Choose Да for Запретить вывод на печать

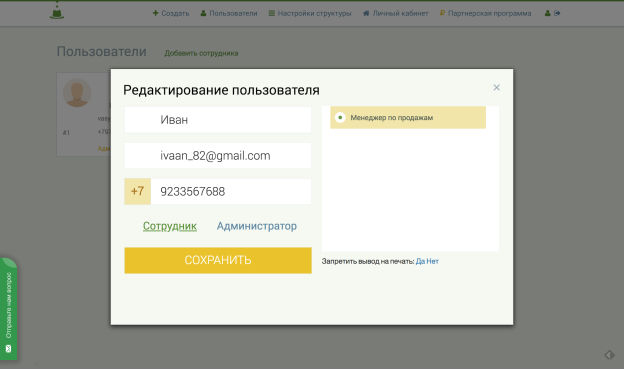point(420,261)
